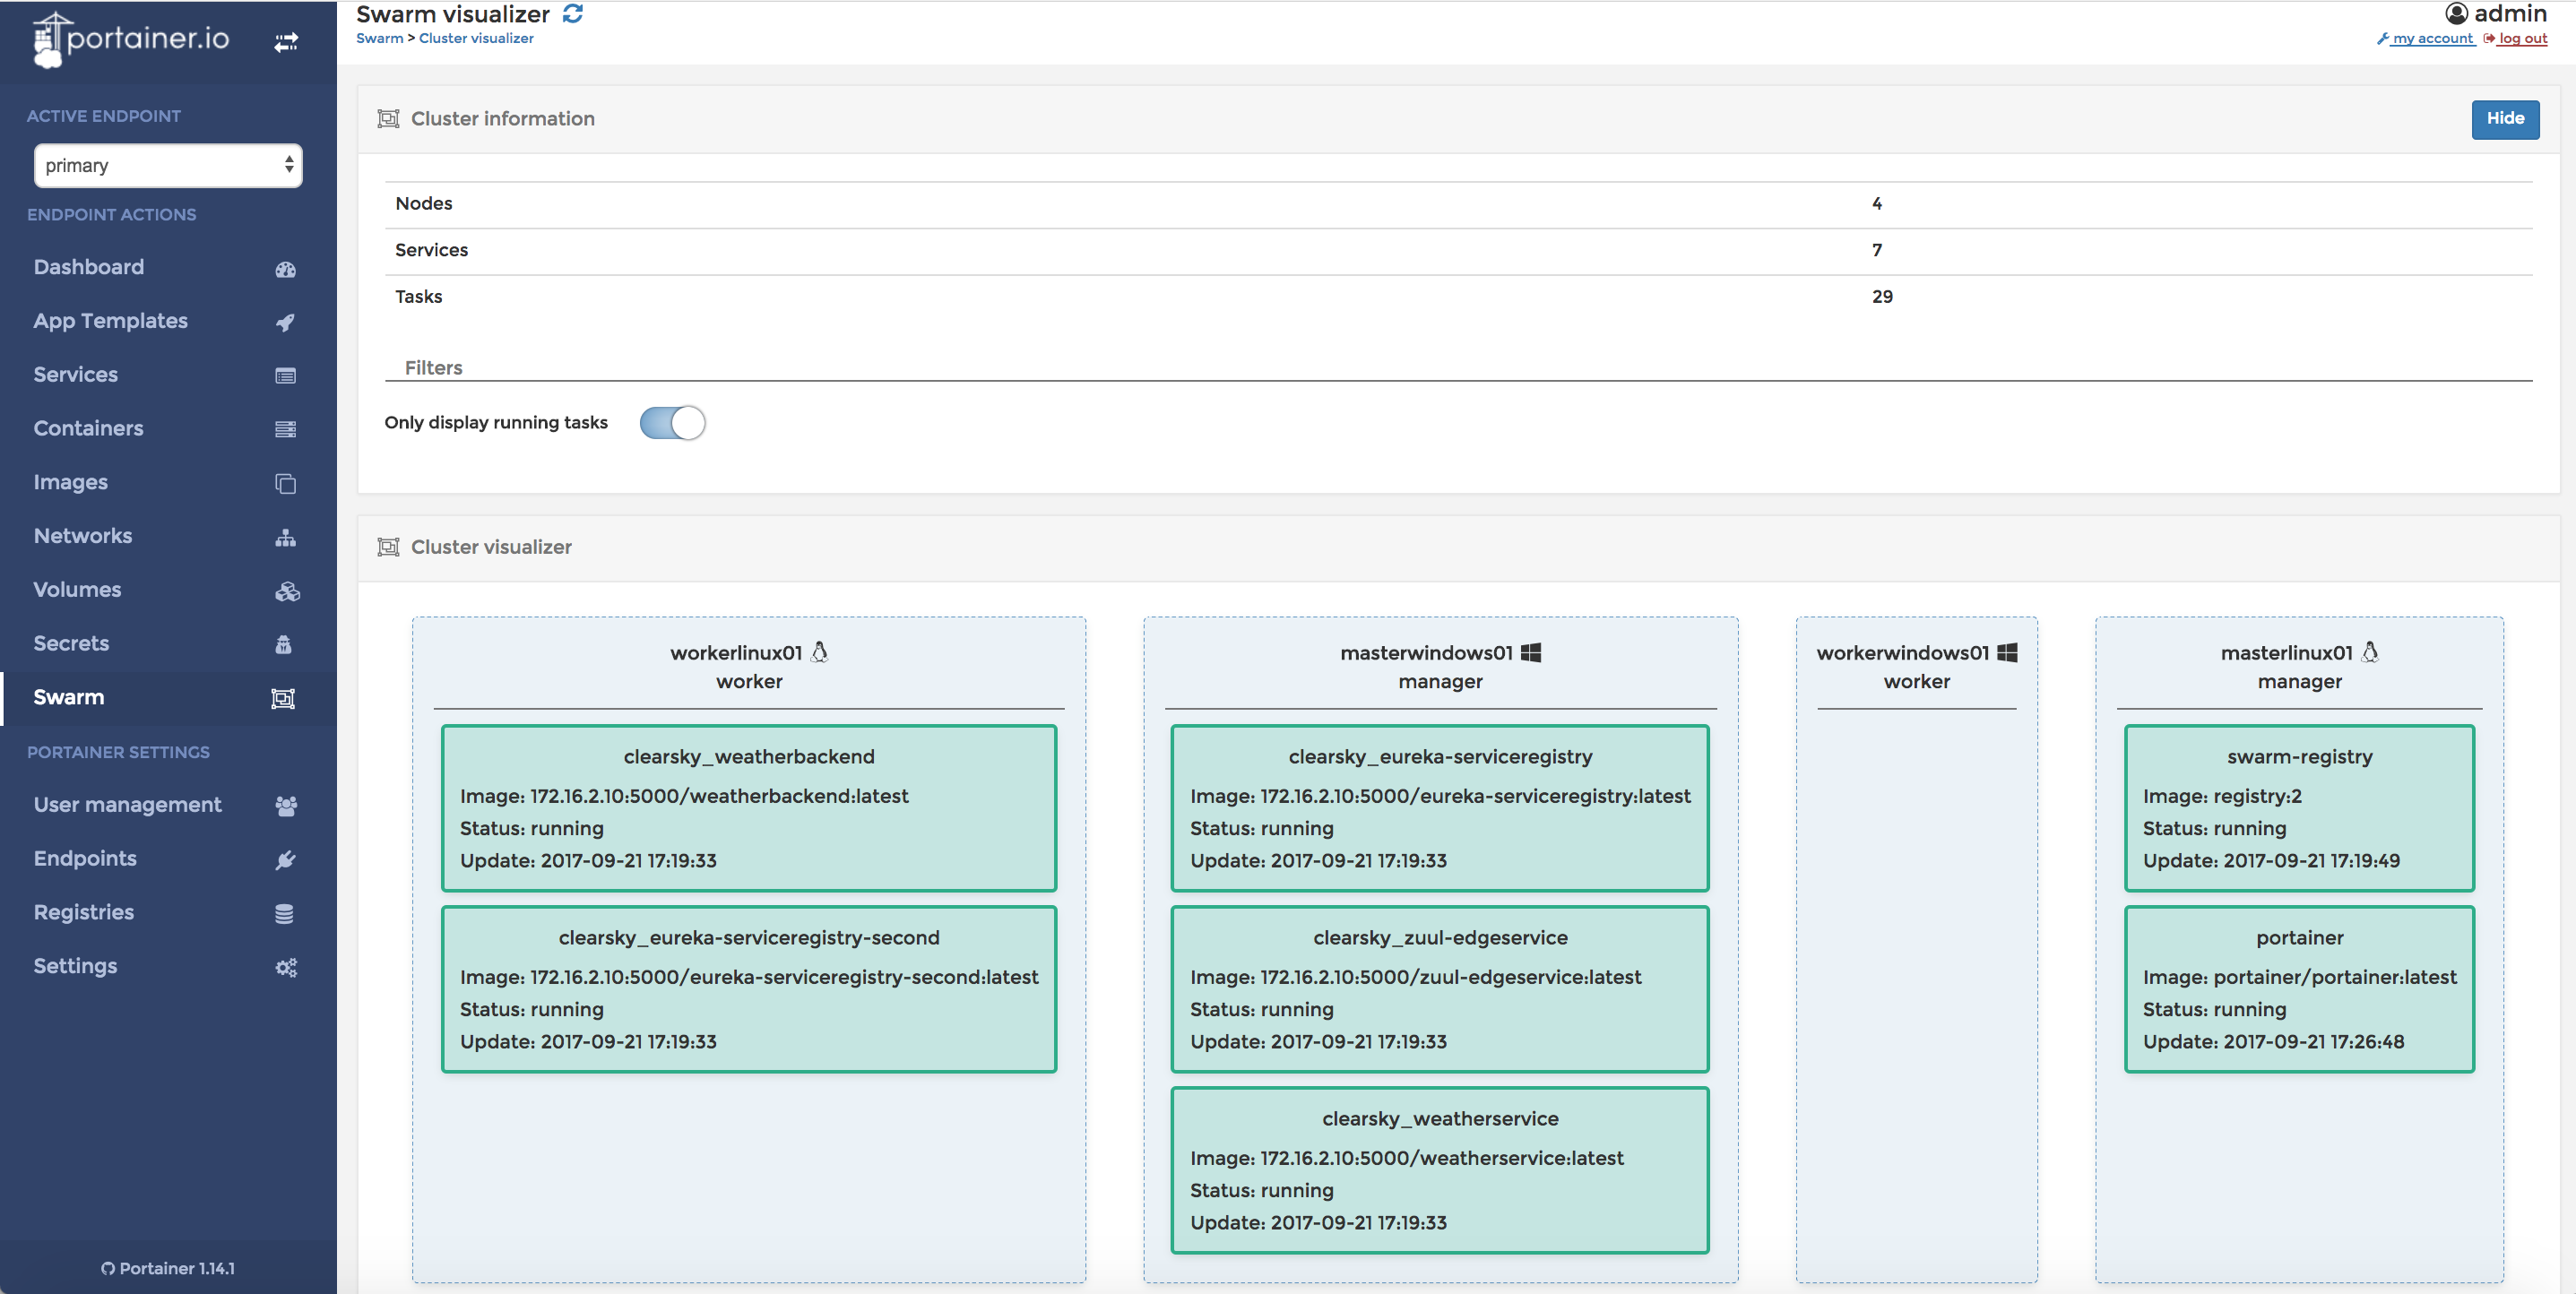Open the my account link
The image size is (2576, 1294).
coord(2431,39)
